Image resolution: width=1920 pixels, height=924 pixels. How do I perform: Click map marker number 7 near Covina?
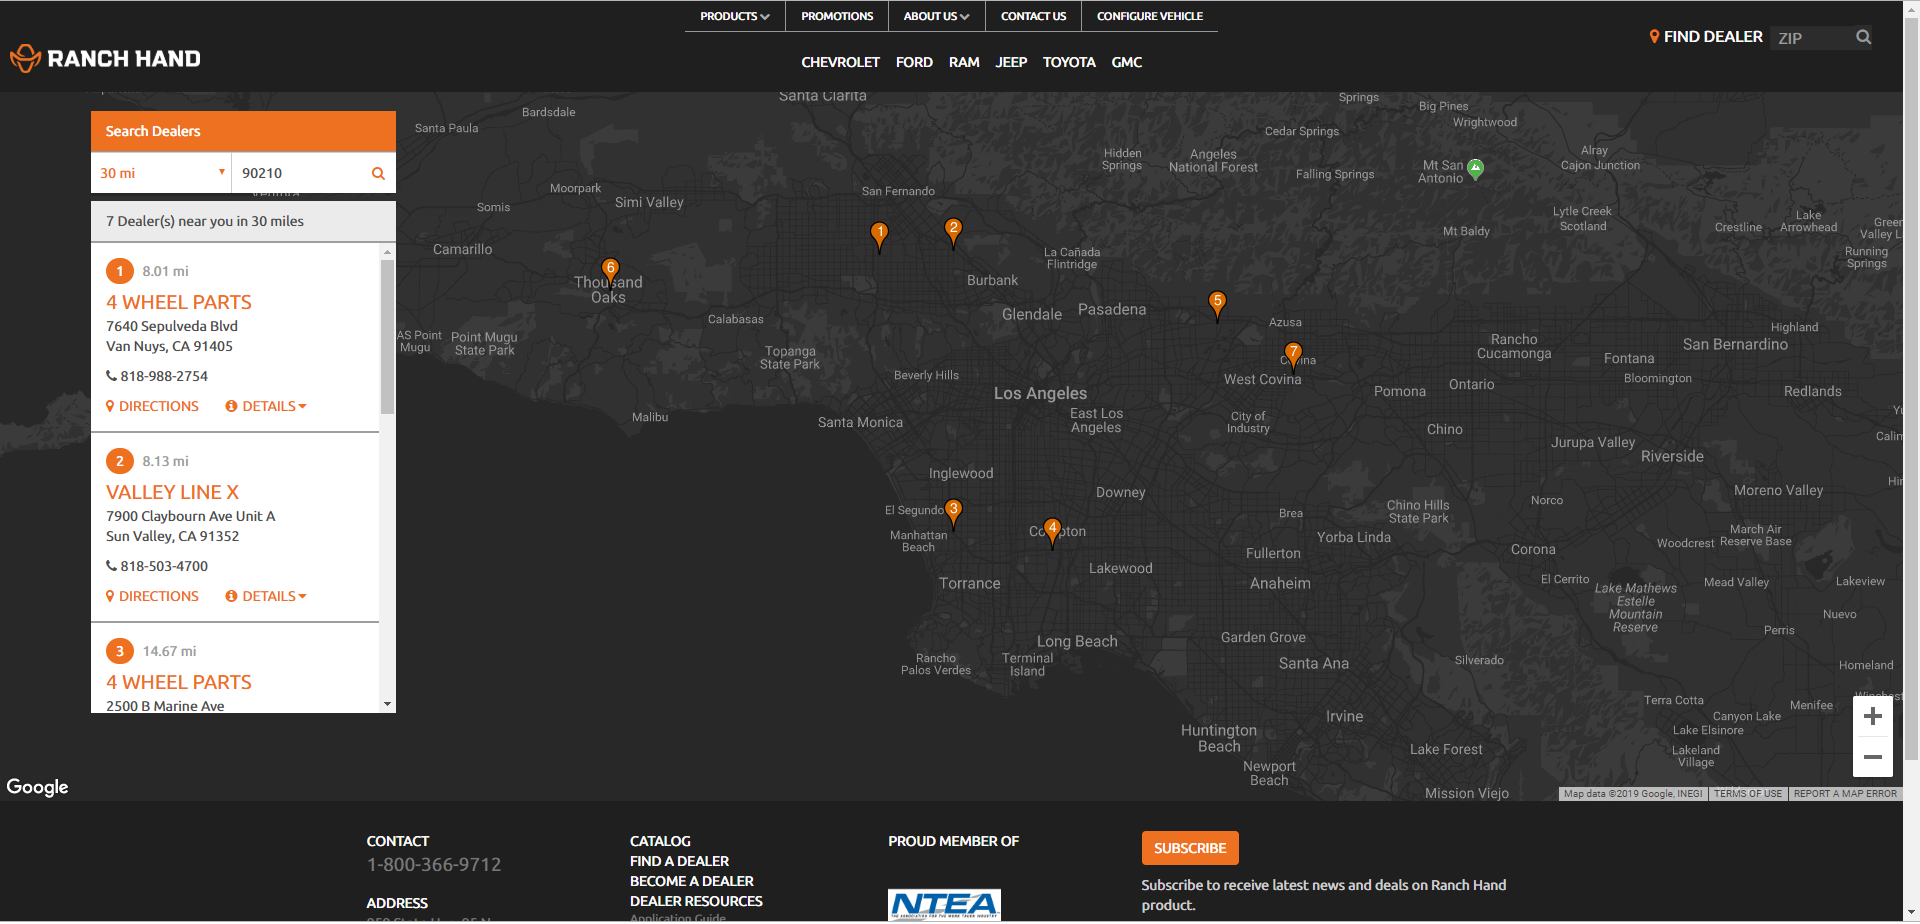point(1293,355)
